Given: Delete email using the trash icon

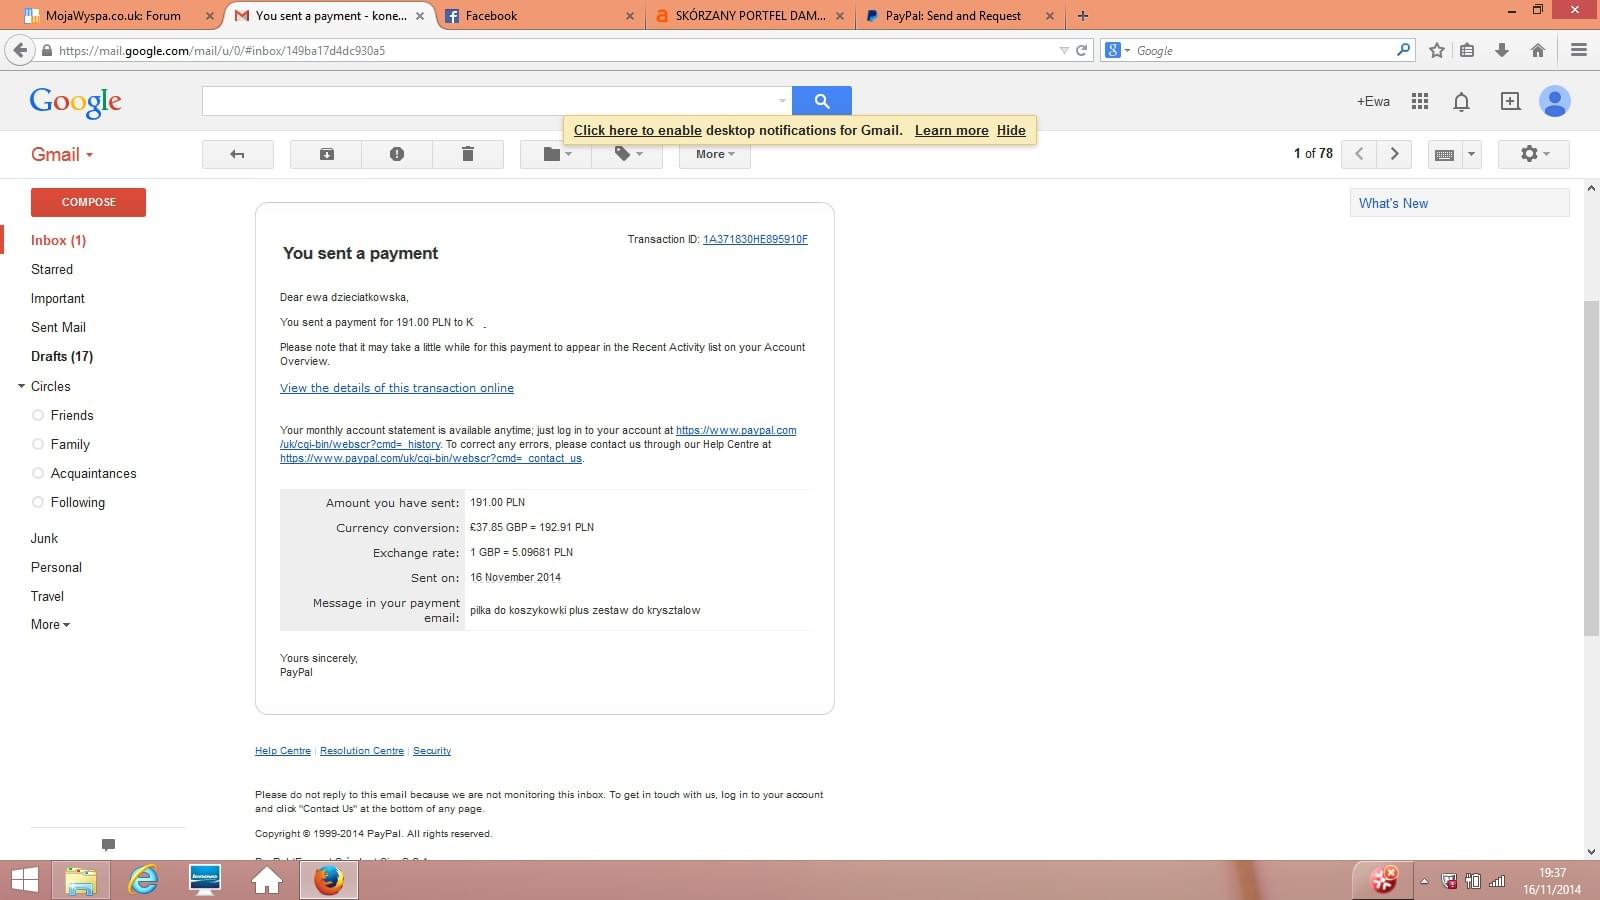Looking at the screenshot, I should click(468, 154).
